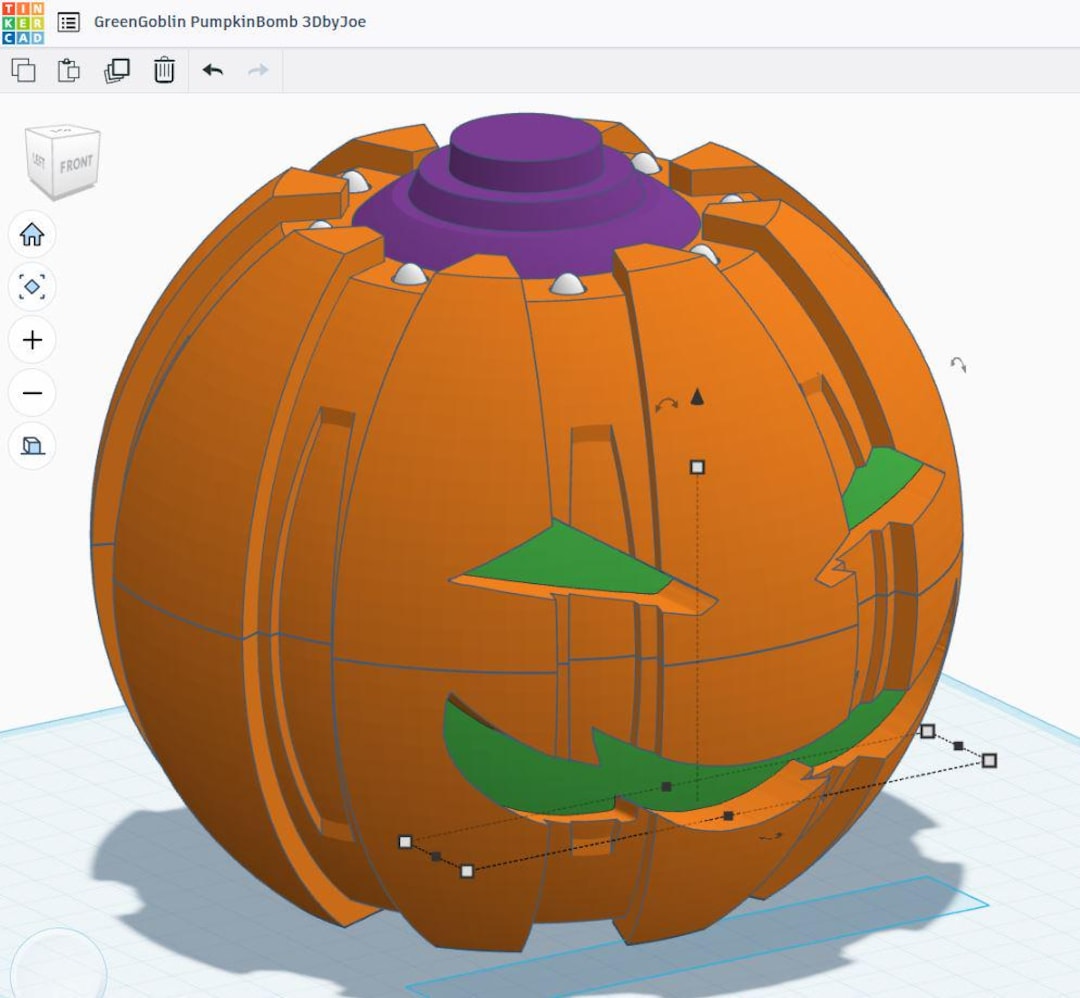Select the bottom white corner resize handle
1080x998 pixels.
[x=467, y=871]
